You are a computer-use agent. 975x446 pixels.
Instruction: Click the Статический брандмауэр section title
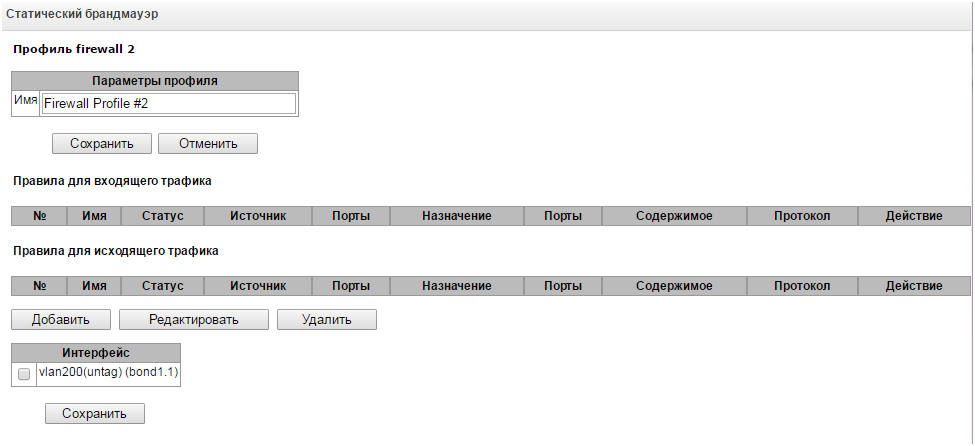(81, 15)
